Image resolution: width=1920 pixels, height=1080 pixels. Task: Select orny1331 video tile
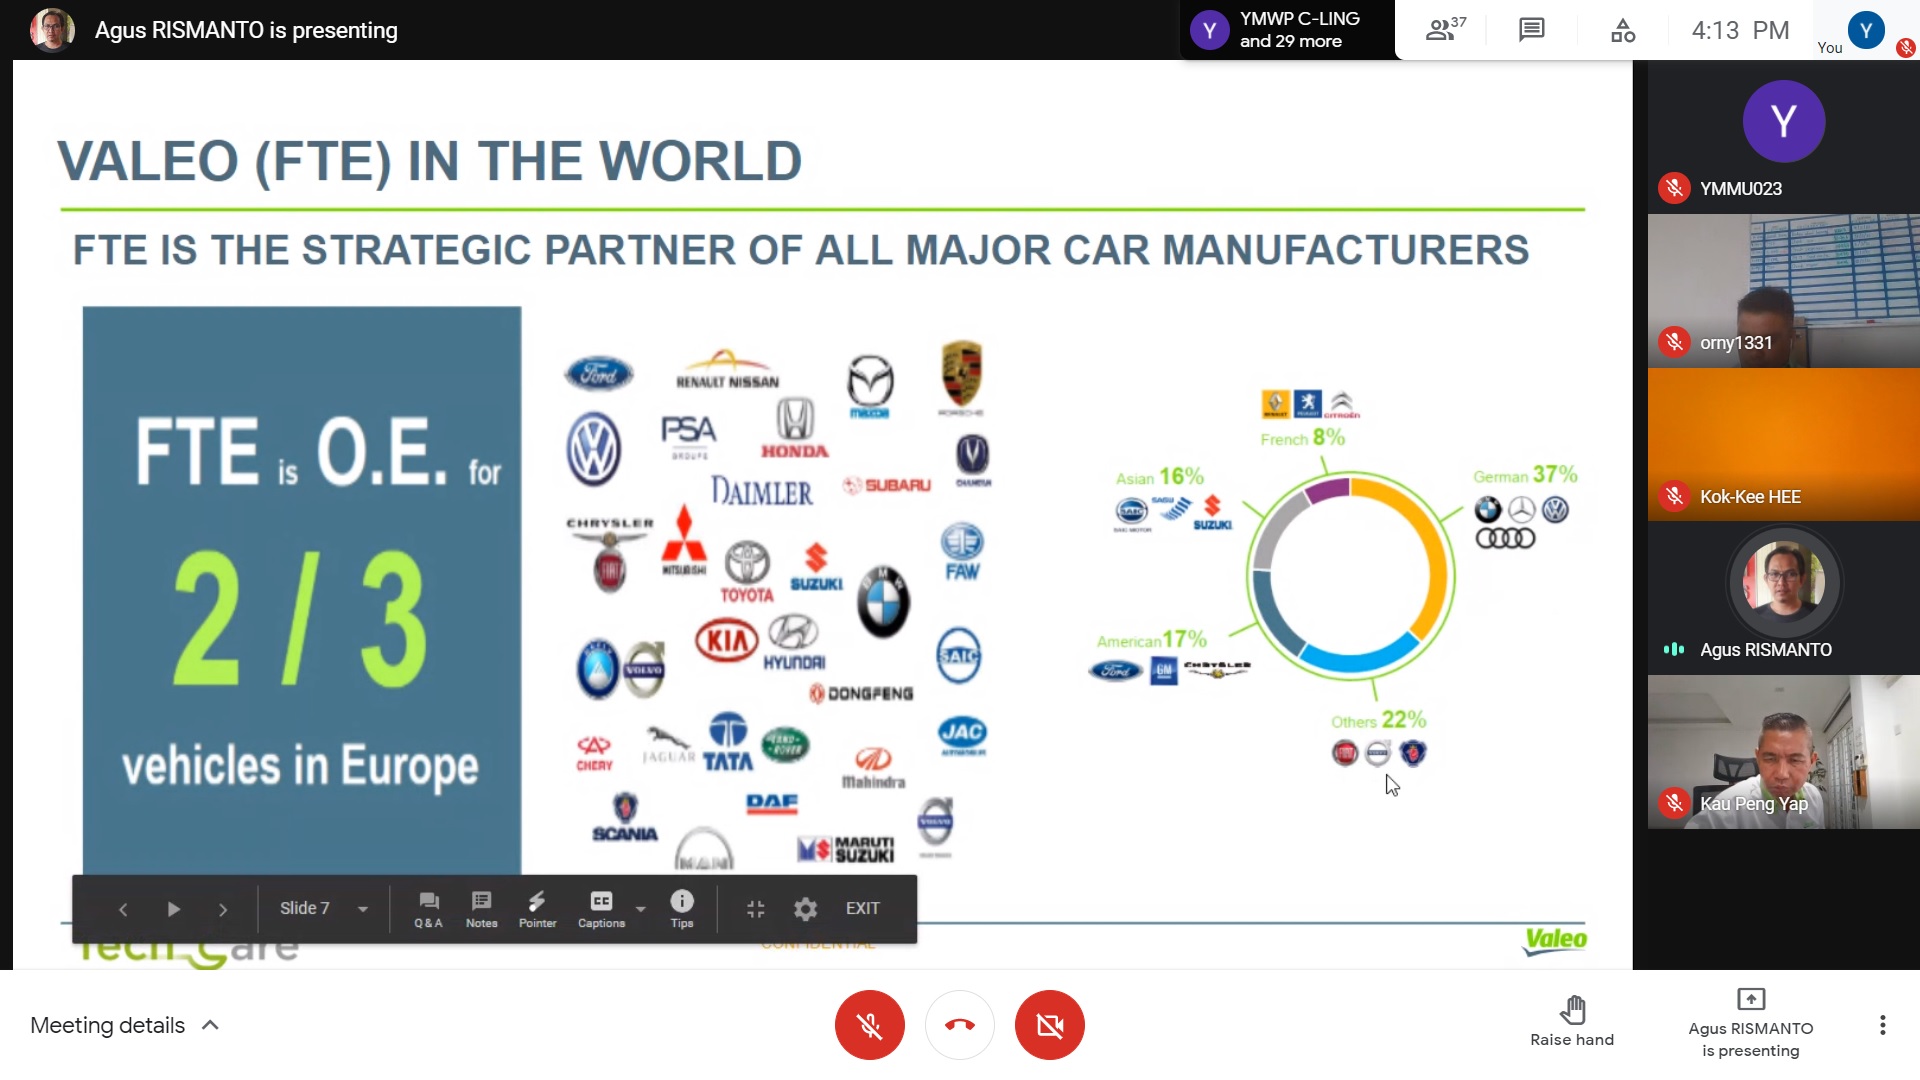[x=1783, y=291]
